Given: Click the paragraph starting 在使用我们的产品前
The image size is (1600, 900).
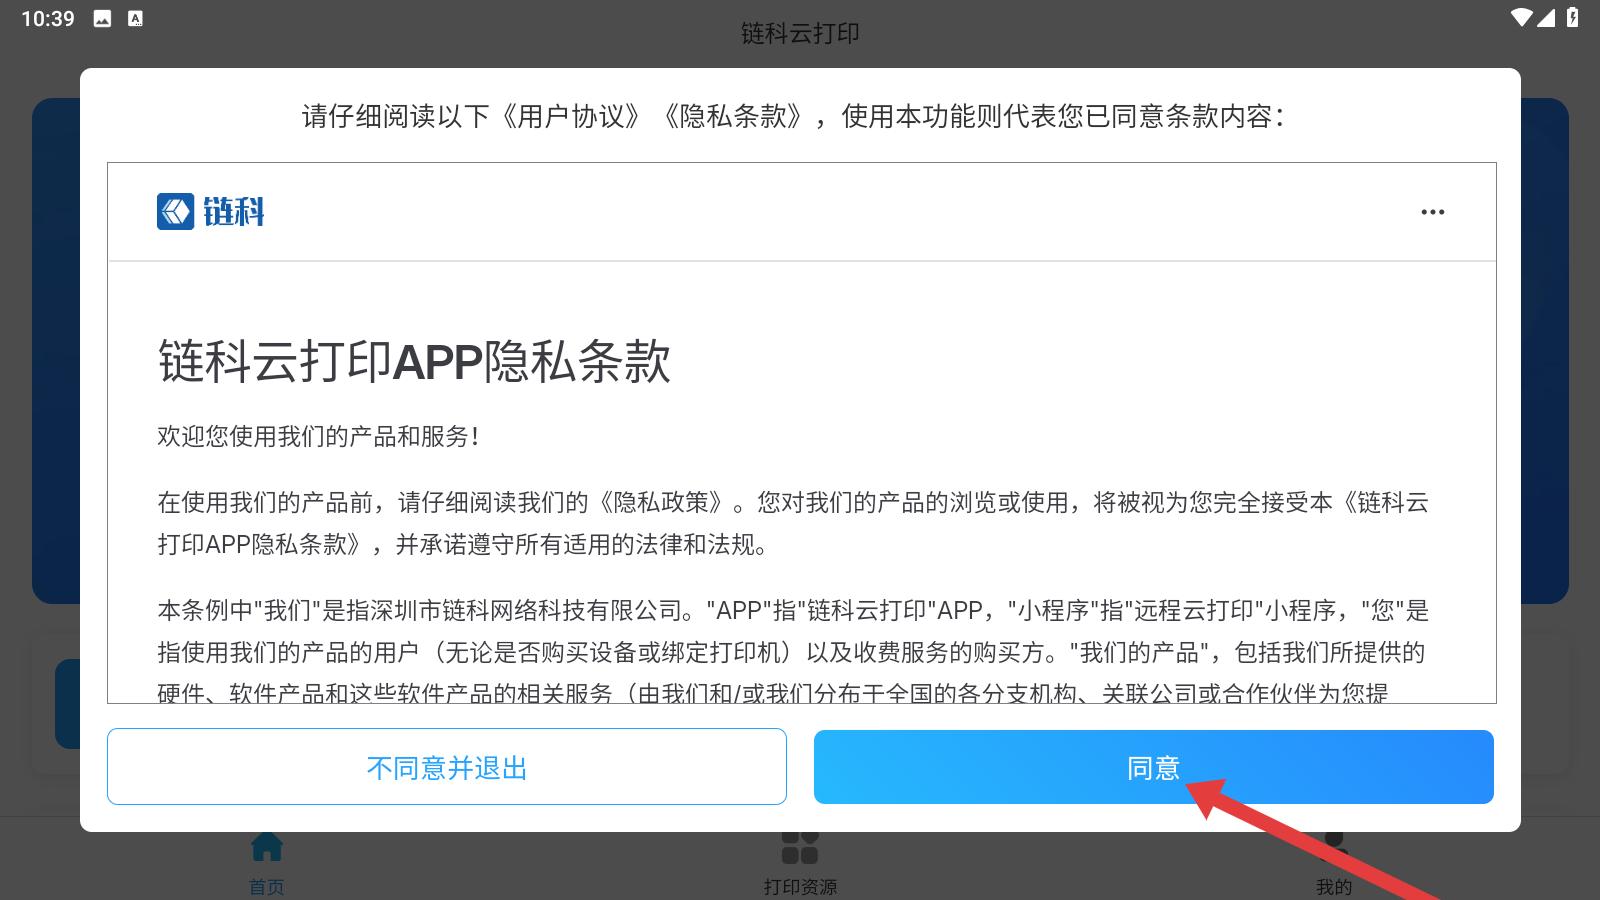Looking at the screenshot, I should pos(793,523).
